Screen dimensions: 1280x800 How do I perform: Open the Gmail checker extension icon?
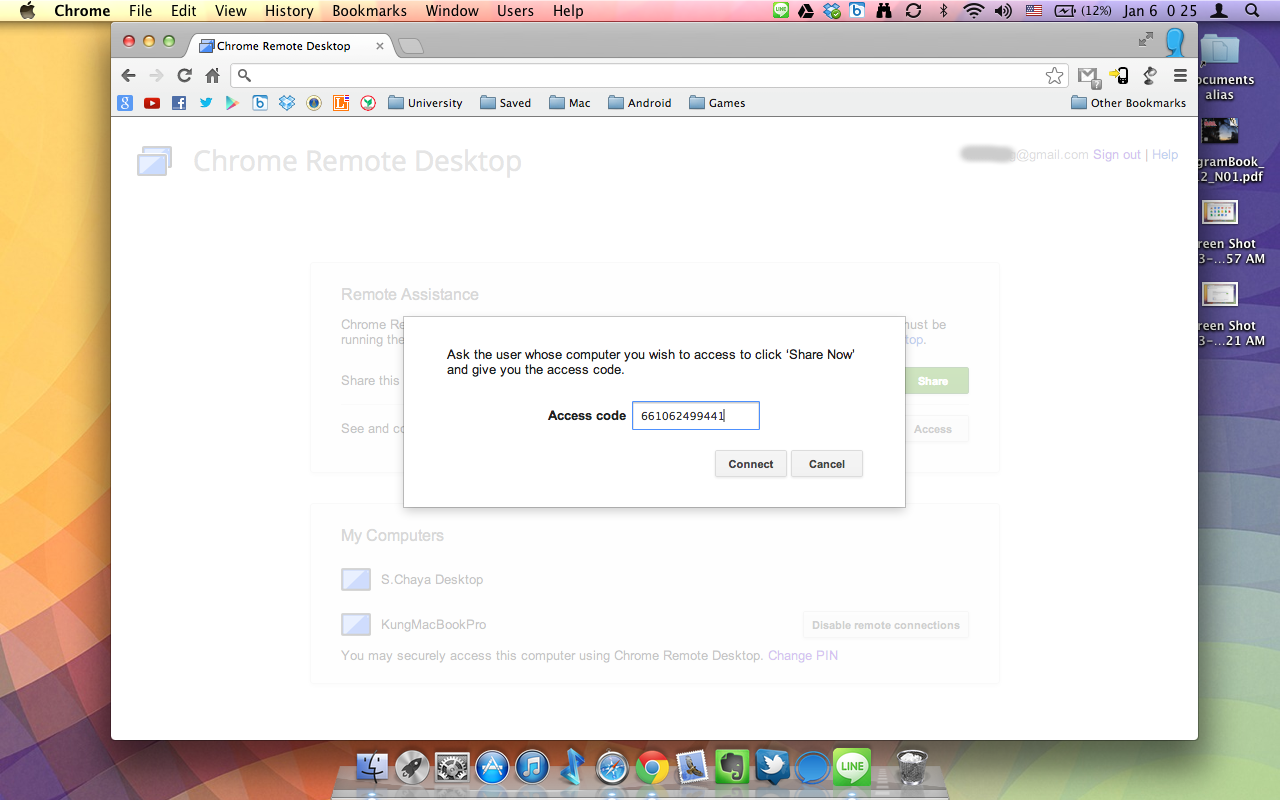[1088, 76]
